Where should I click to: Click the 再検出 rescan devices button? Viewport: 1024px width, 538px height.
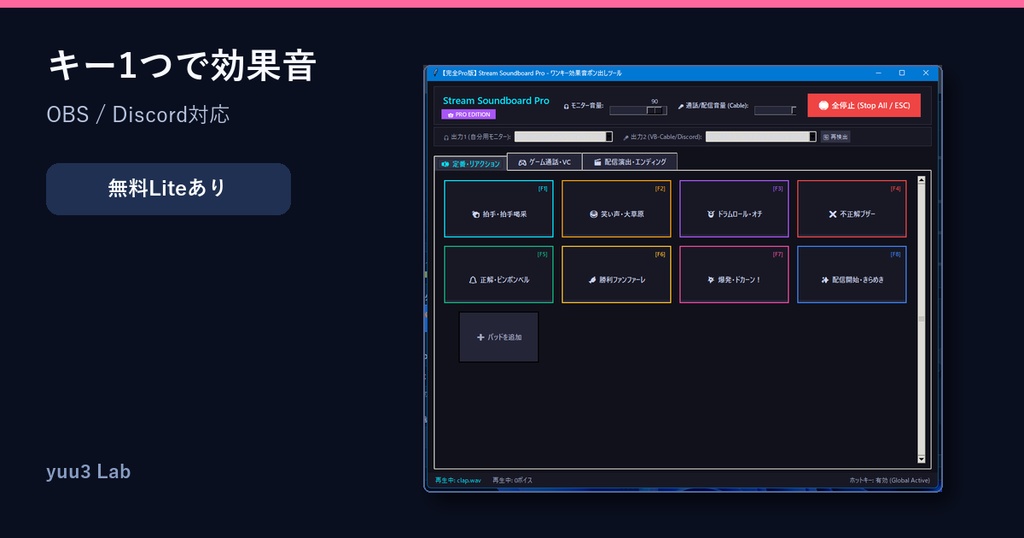point(835,137)
